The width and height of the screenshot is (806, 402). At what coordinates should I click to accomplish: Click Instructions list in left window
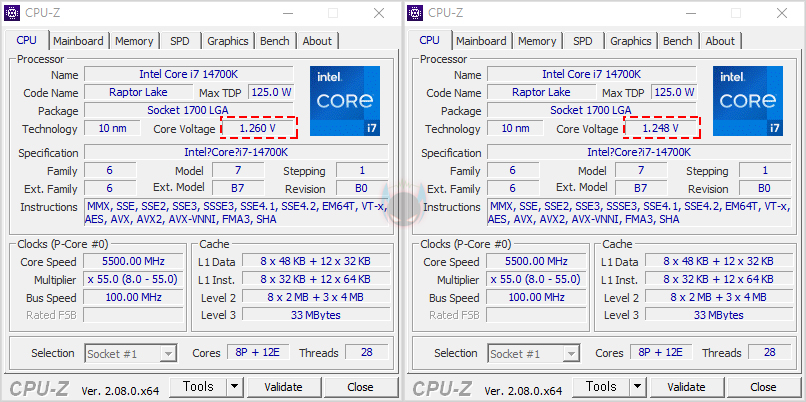[236, 213]
